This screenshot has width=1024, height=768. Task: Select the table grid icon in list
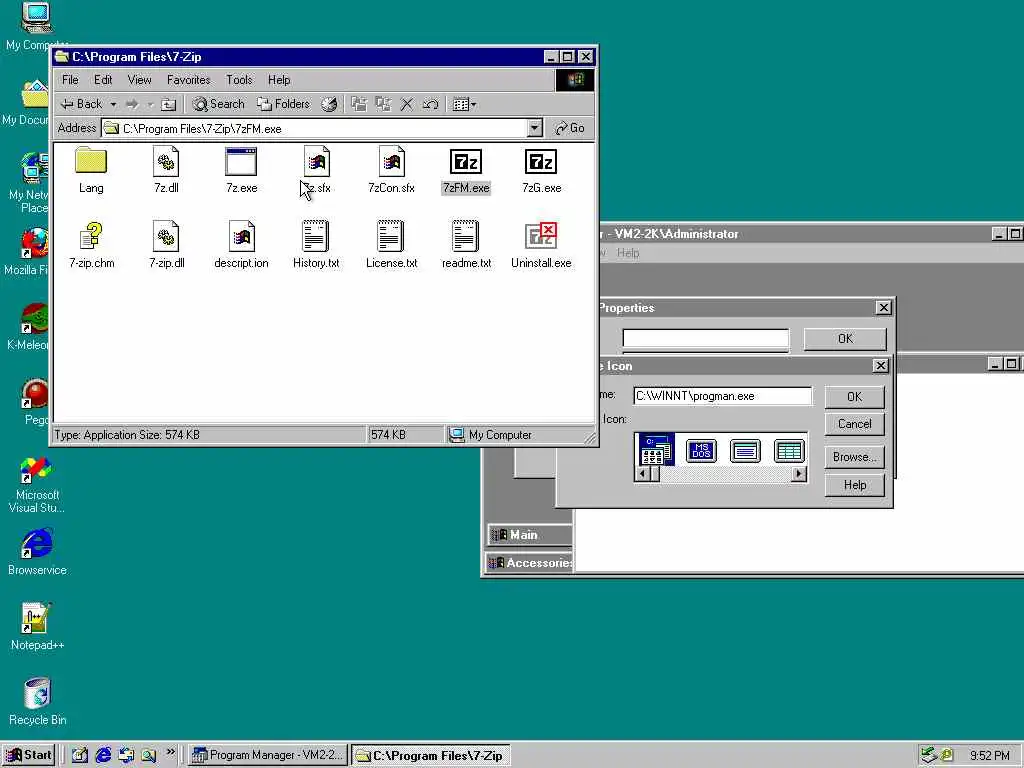(788, 451)
